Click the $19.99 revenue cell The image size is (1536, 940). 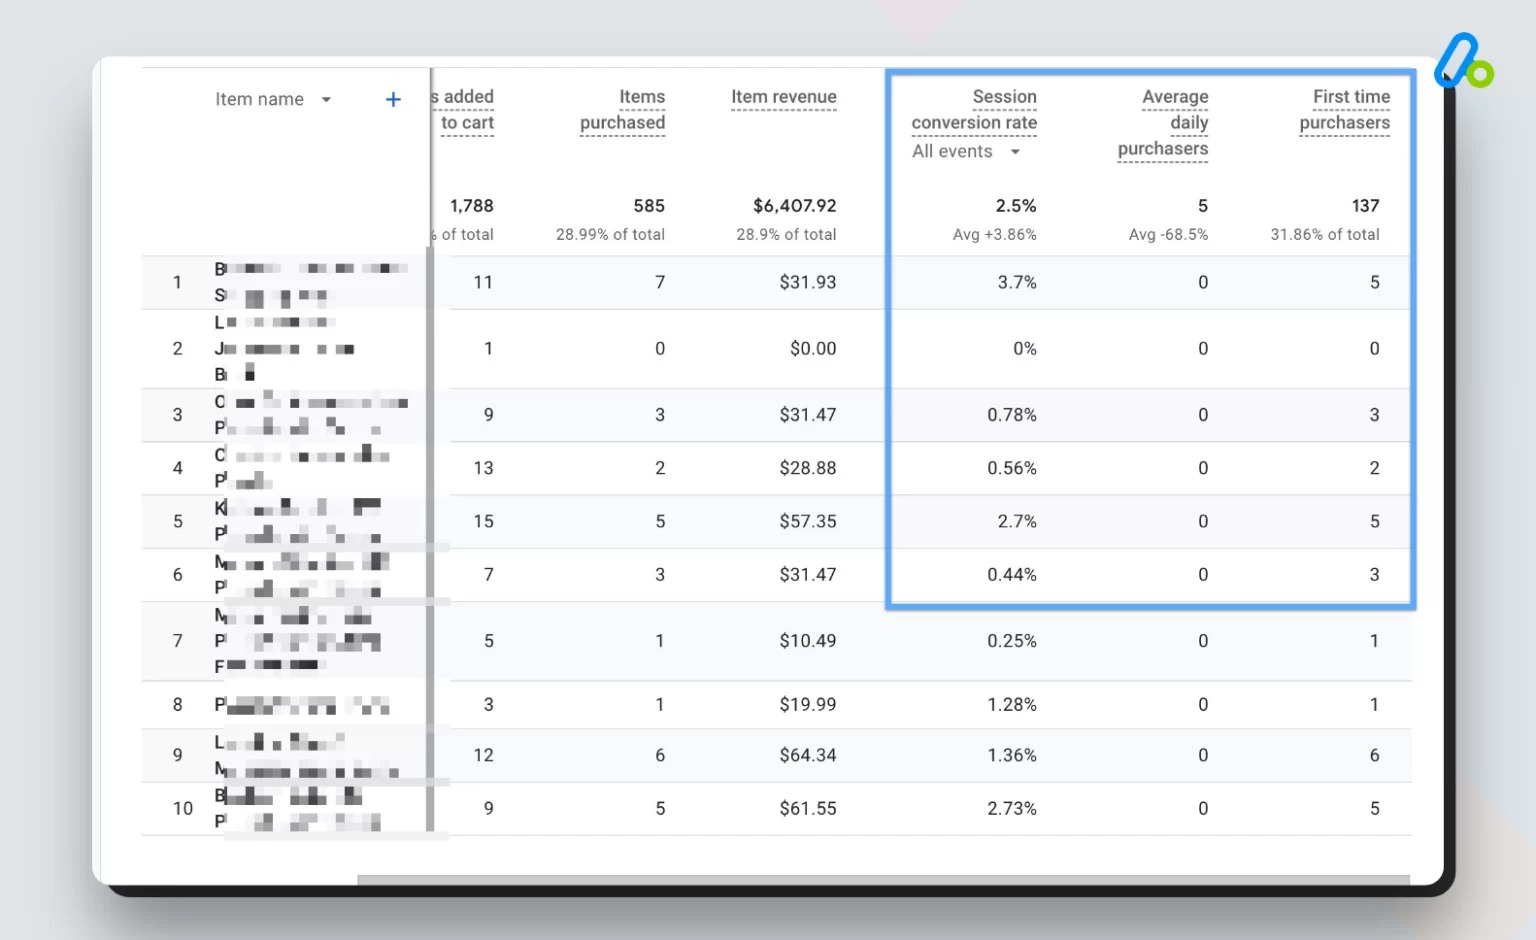(x=808, y=705)
